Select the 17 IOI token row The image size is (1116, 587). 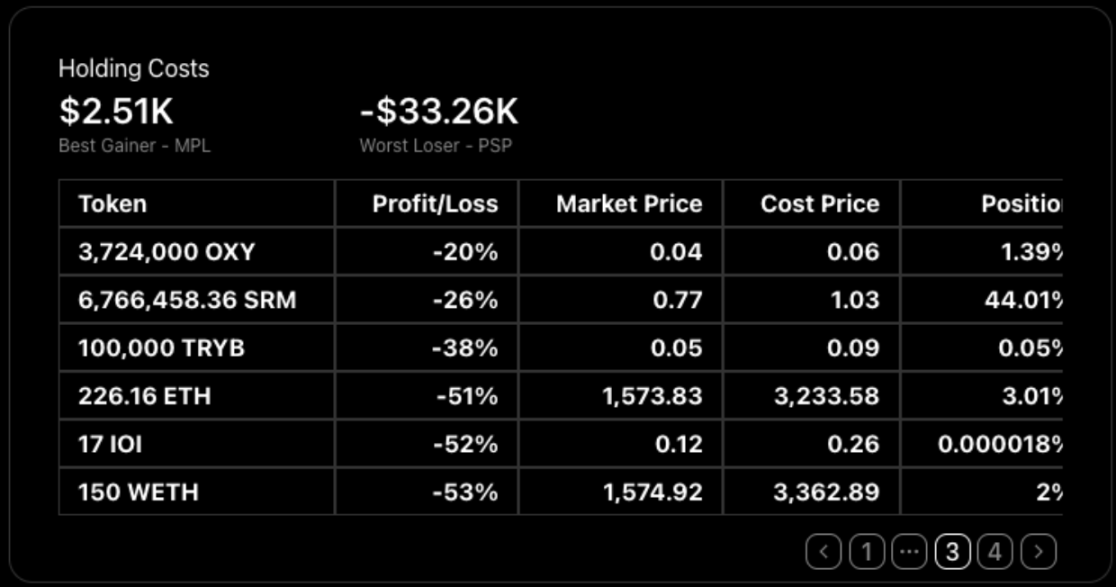pos(110,444)
